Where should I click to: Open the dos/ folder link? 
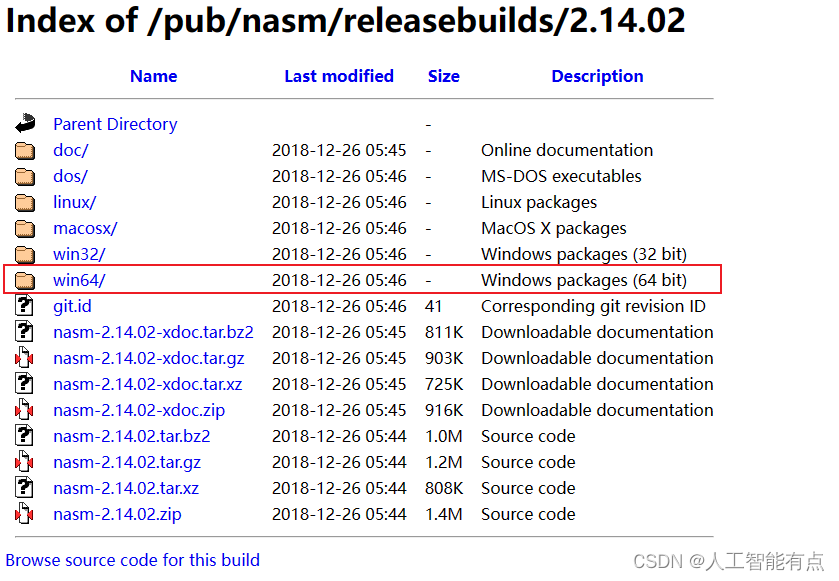click(70, 176)
